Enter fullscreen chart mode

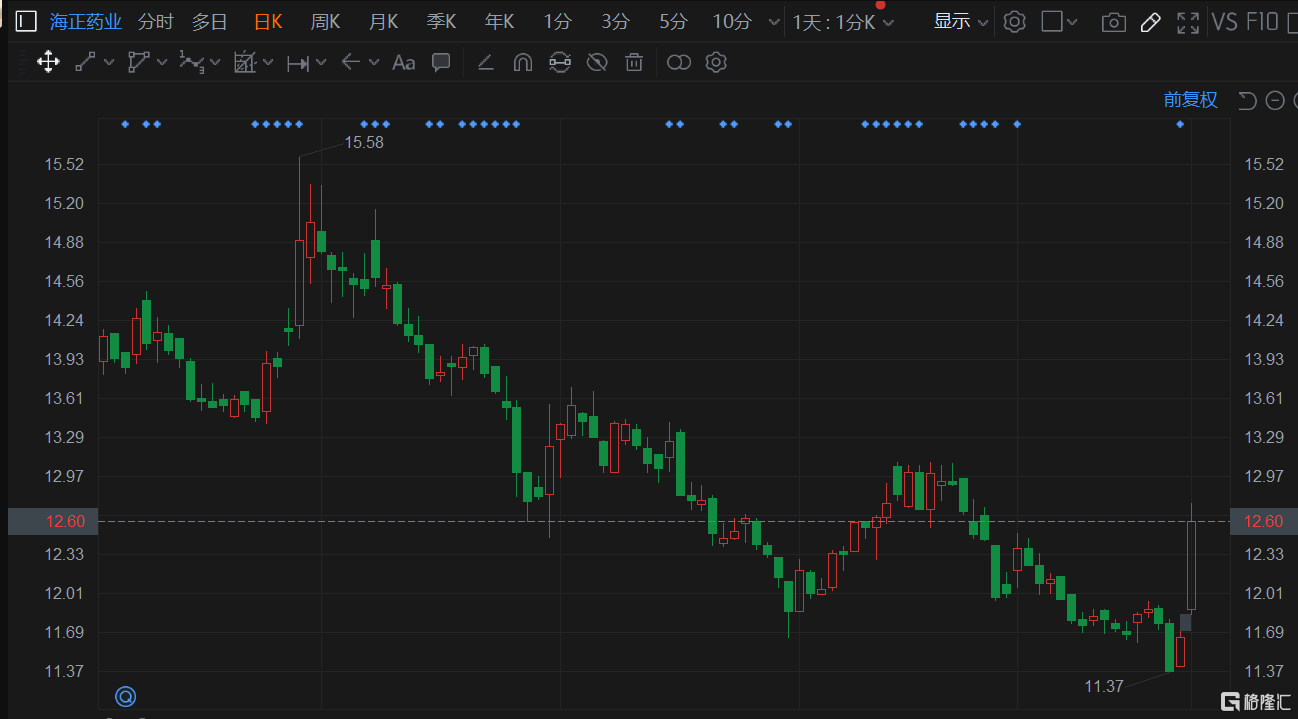tap(1188, 22)
